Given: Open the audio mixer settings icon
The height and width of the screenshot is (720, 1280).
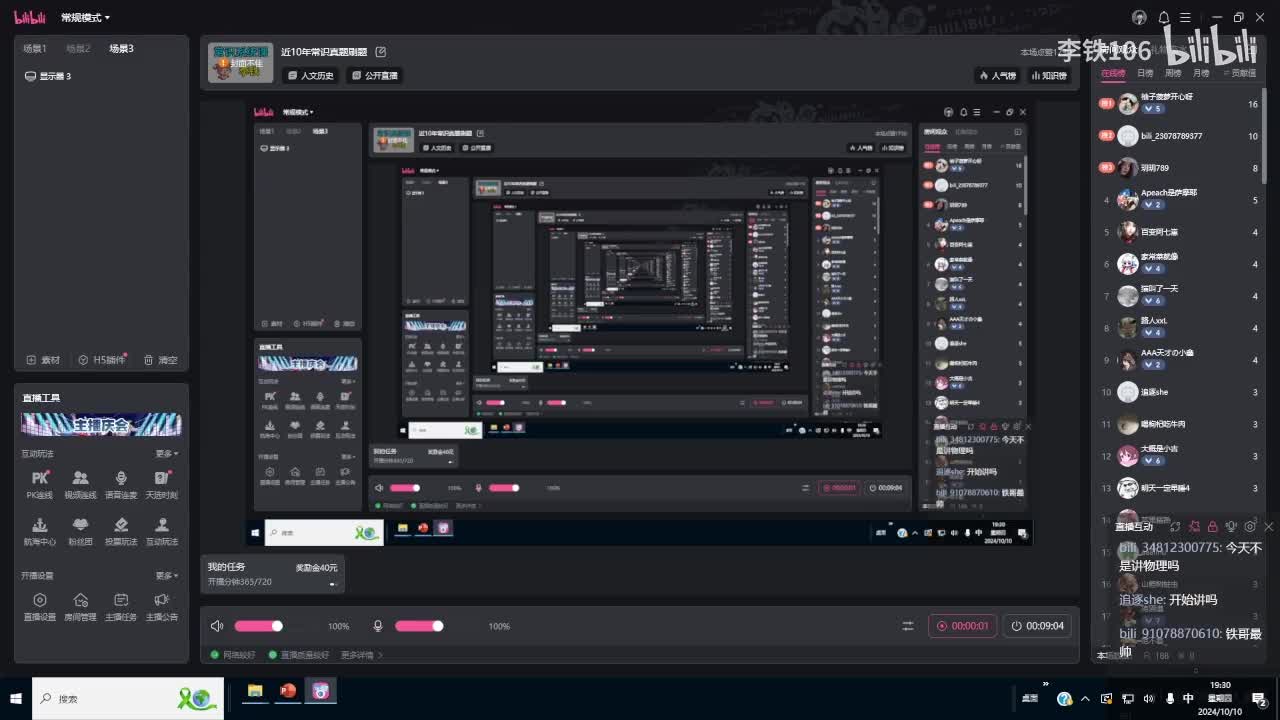Looking at the screenshot, I should coord(908,626).
